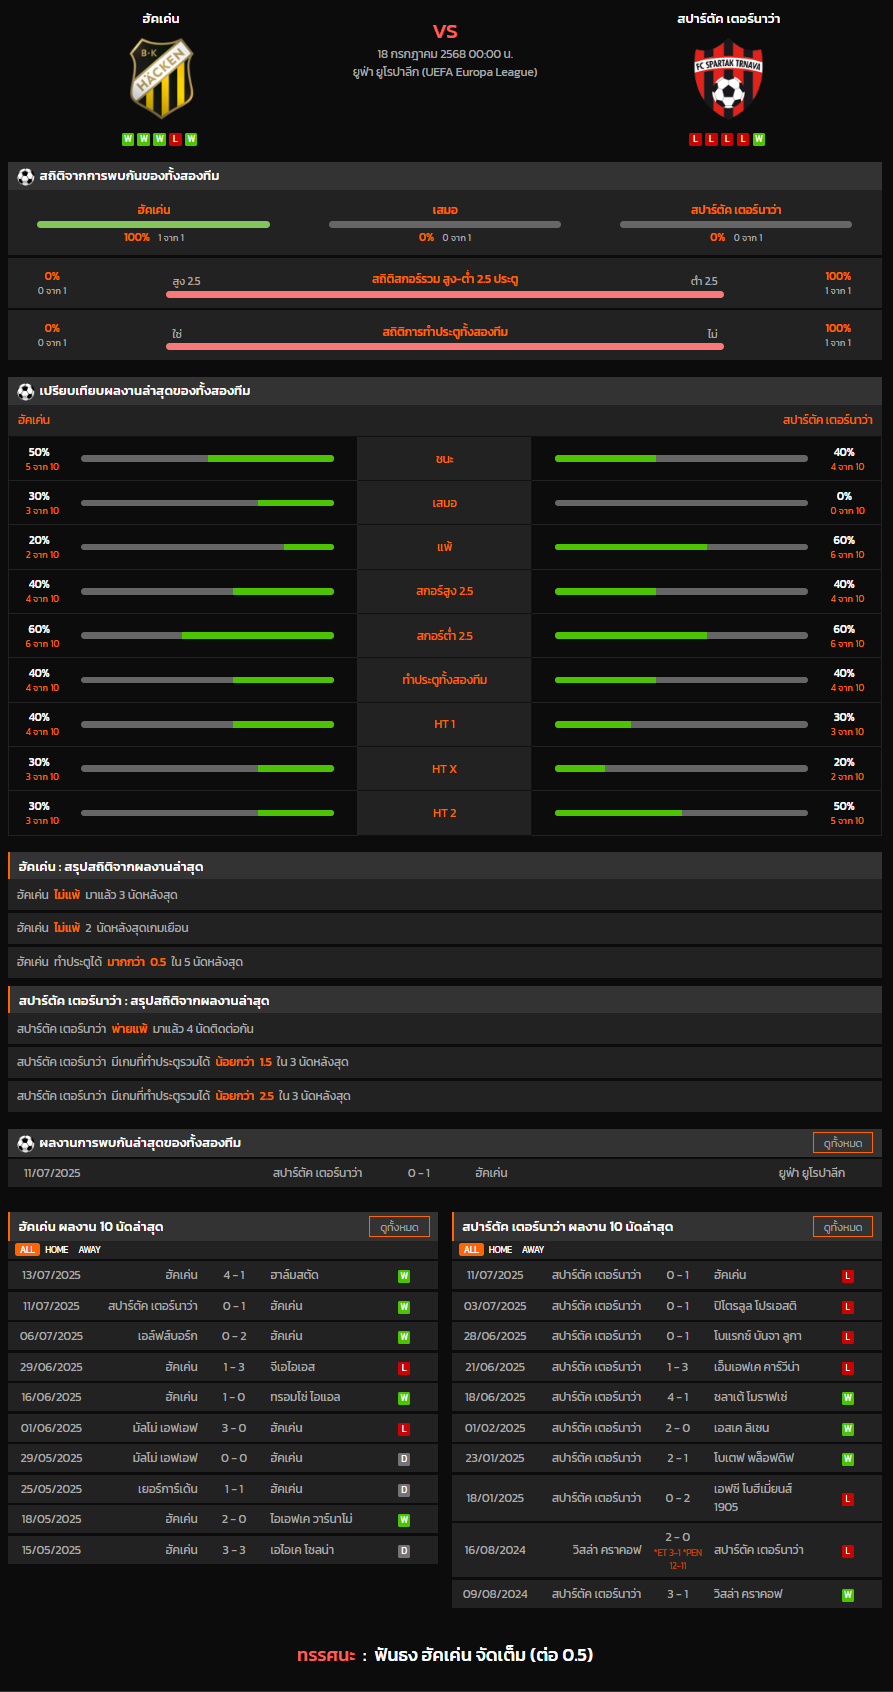Select HOME tab in Spartak Trnava results panel

coord(500,1250)
